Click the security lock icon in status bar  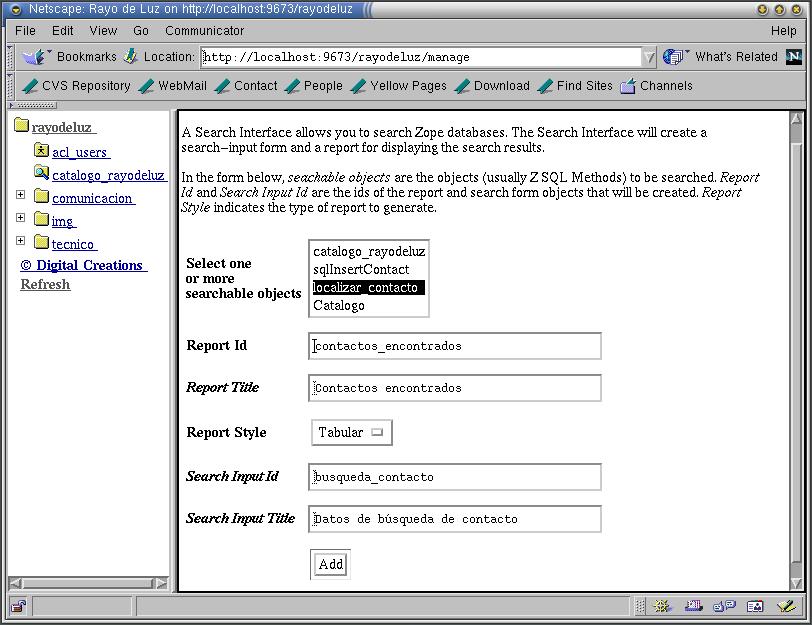pos(19,606)
